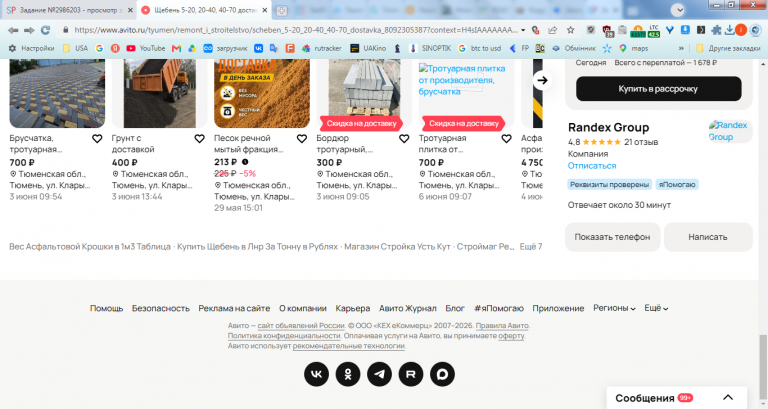
Task: Open the Помощь footer link
Action: 106,309
